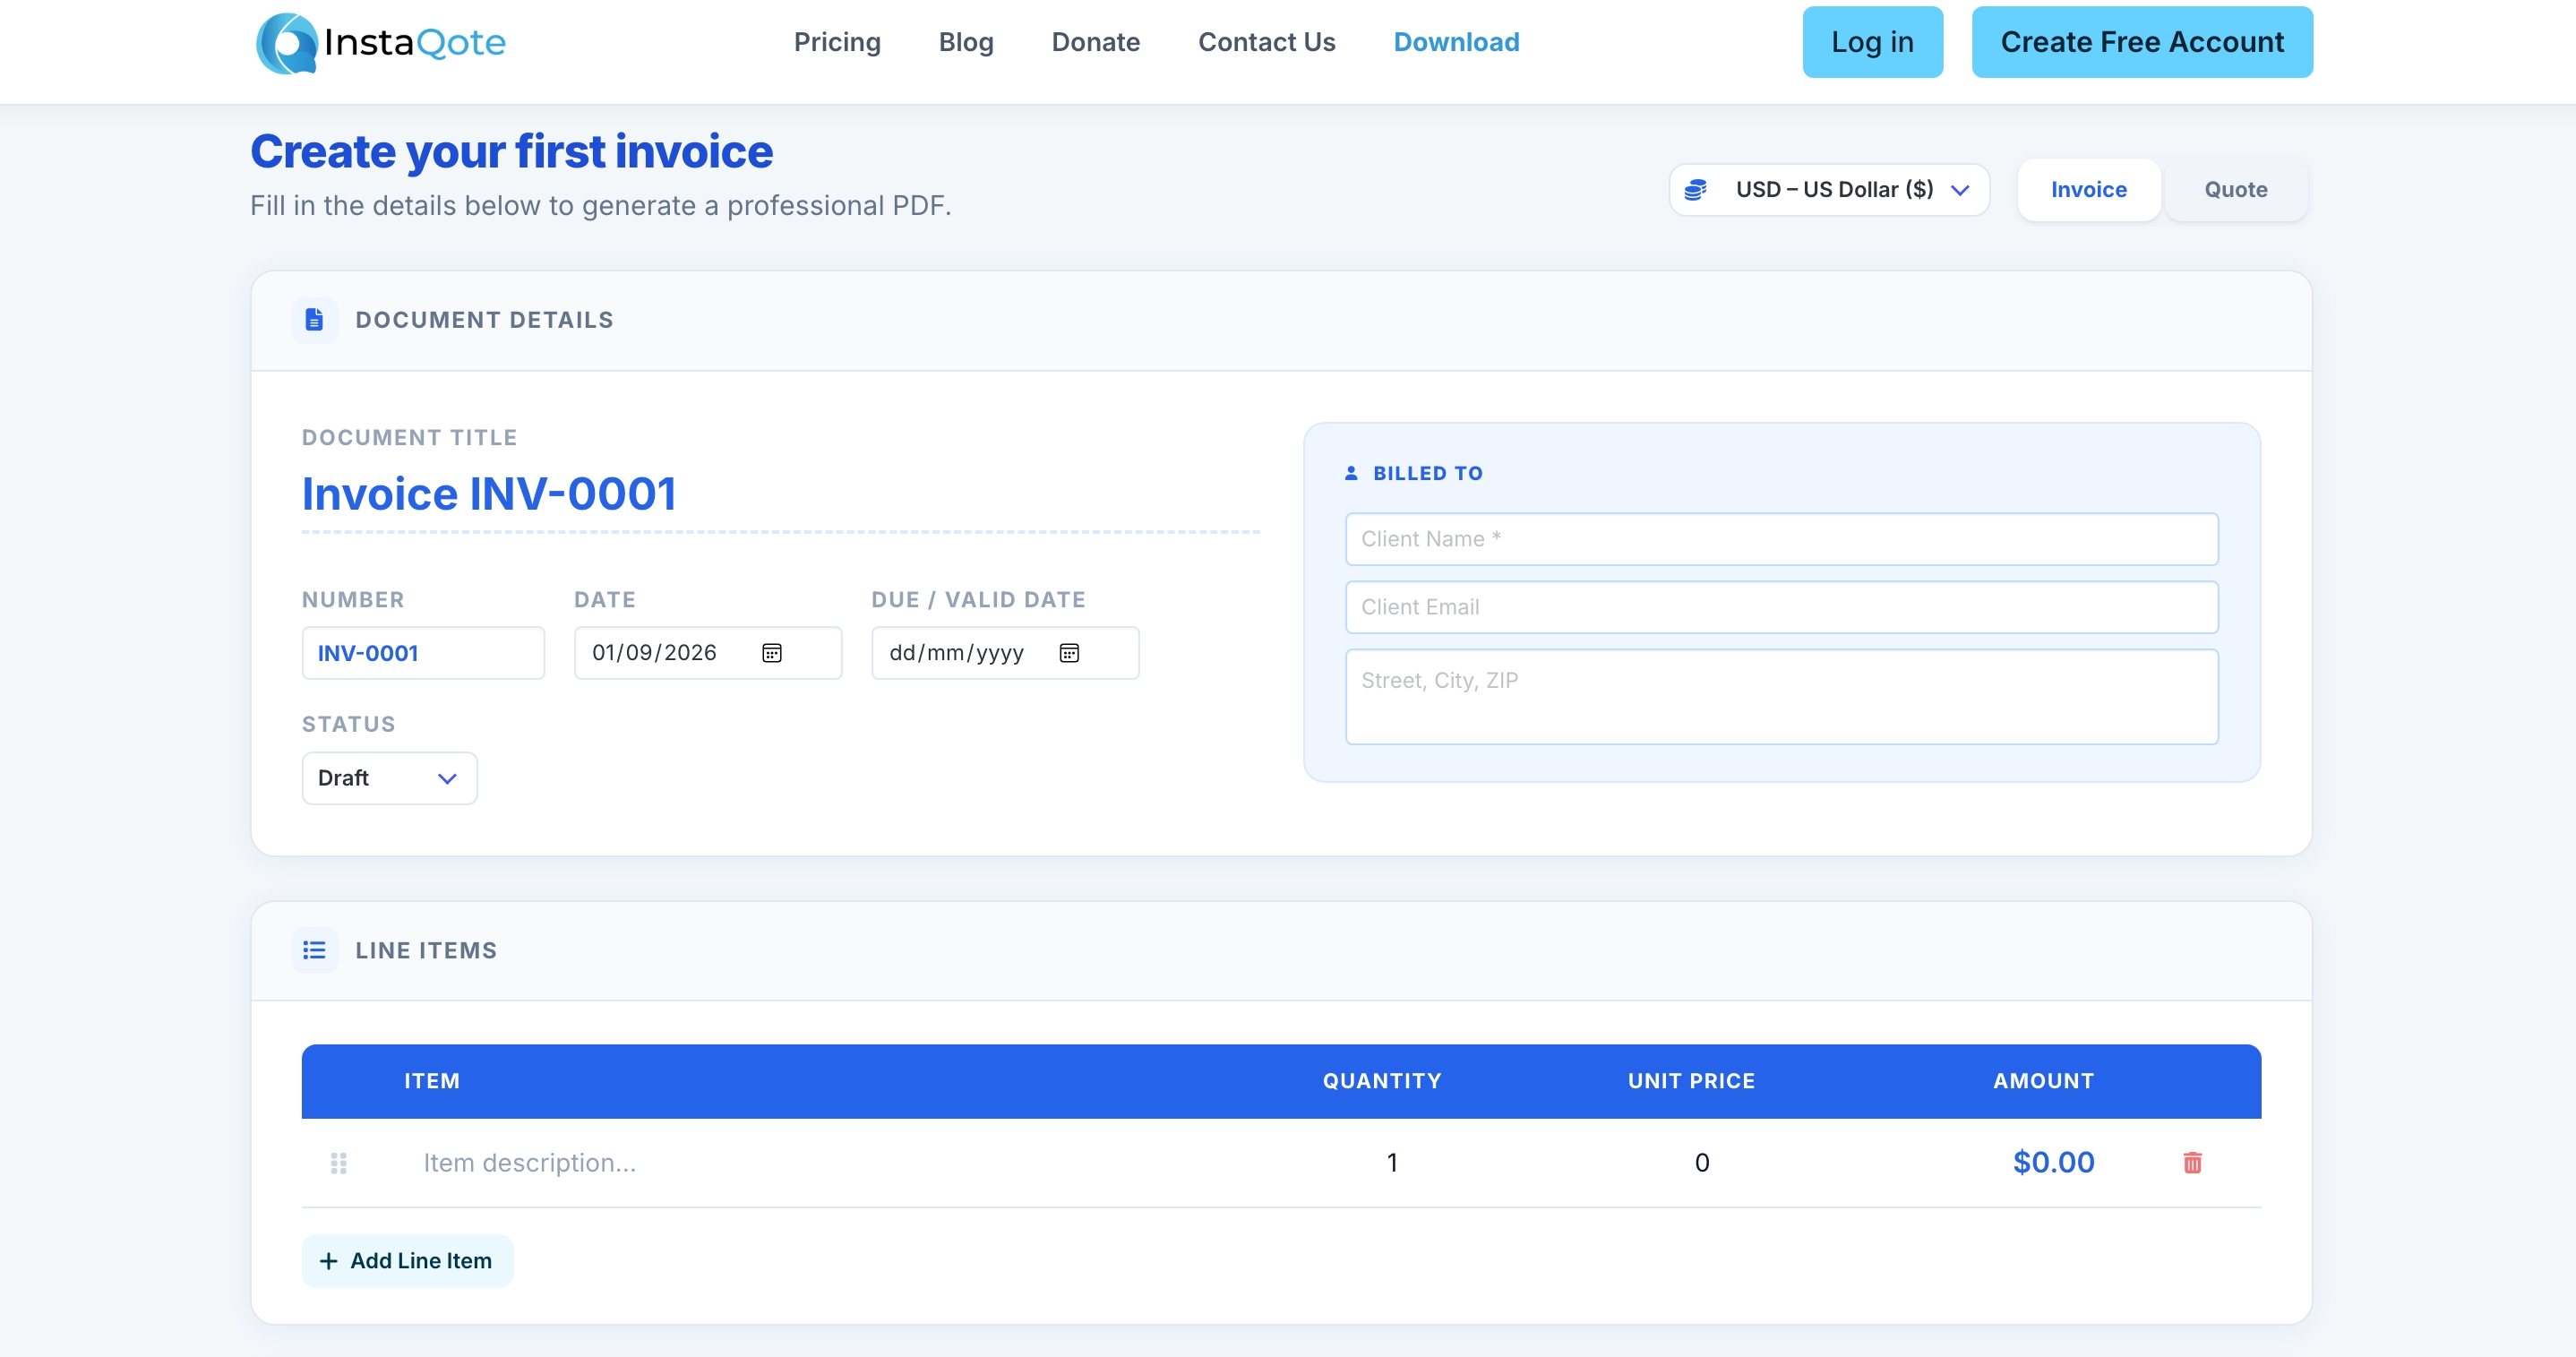This screenshot has height=1357, width=2576.
Task: Click plus icon on Add Line Item
Action: (x=328, y=1261)
